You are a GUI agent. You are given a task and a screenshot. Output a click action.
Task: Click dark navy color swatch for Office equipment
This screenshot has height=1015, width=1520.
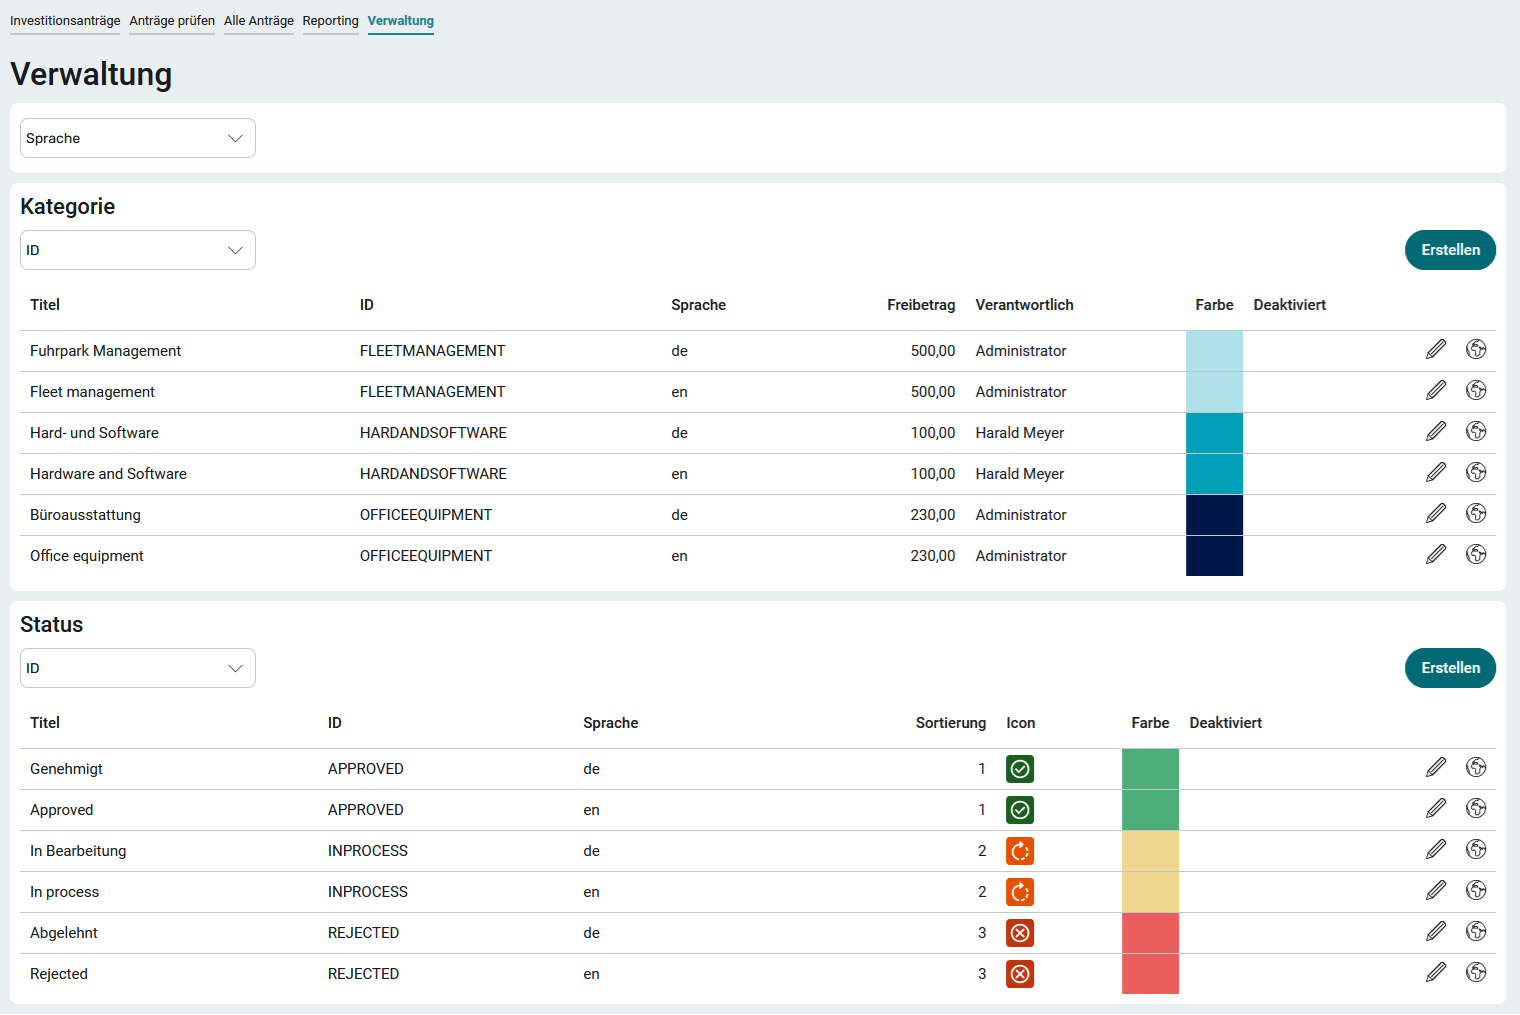(1214, 556)
